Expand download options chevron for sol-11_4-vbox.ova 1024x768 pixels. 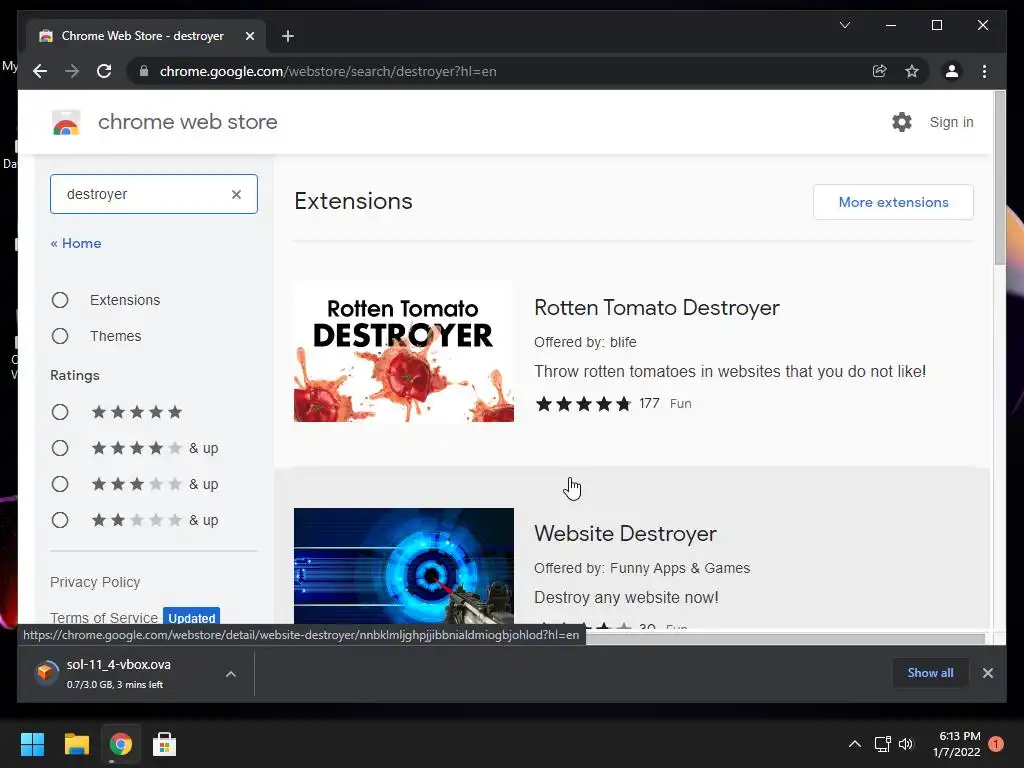231,674
